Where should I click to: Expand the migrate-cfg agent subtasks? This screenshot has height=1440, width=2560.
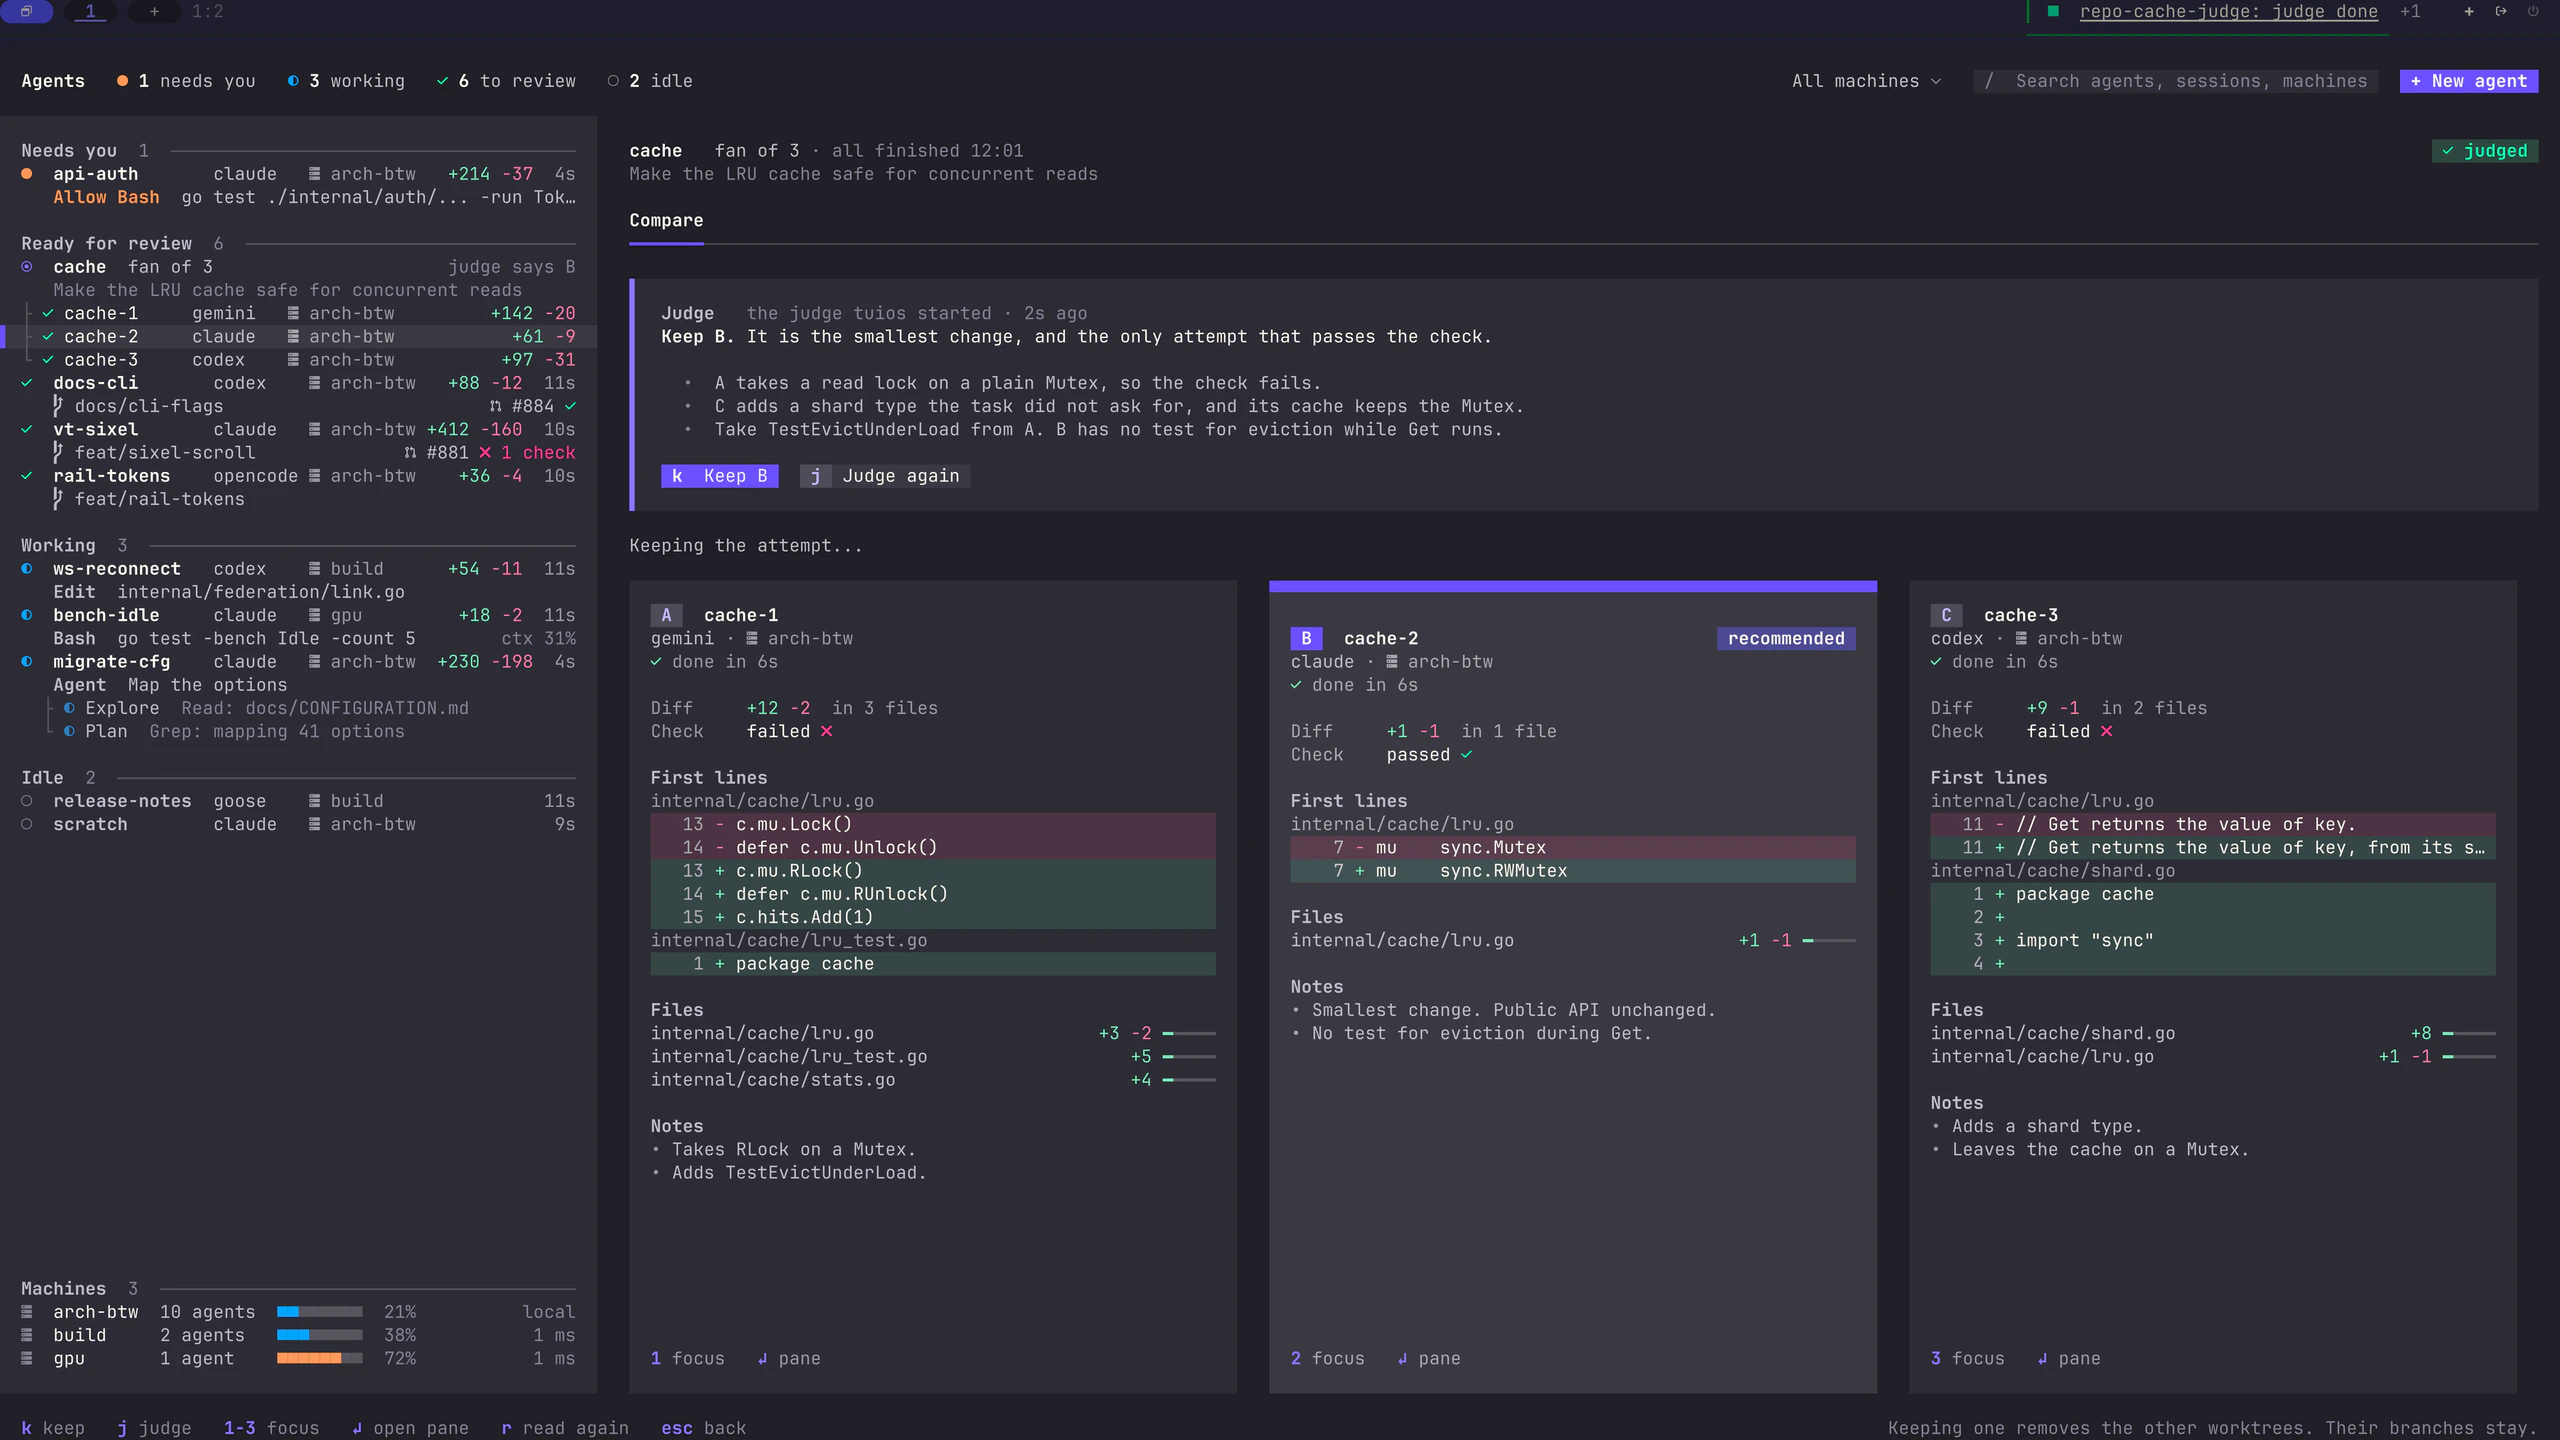pyautogui.click(x=27, y=662)
